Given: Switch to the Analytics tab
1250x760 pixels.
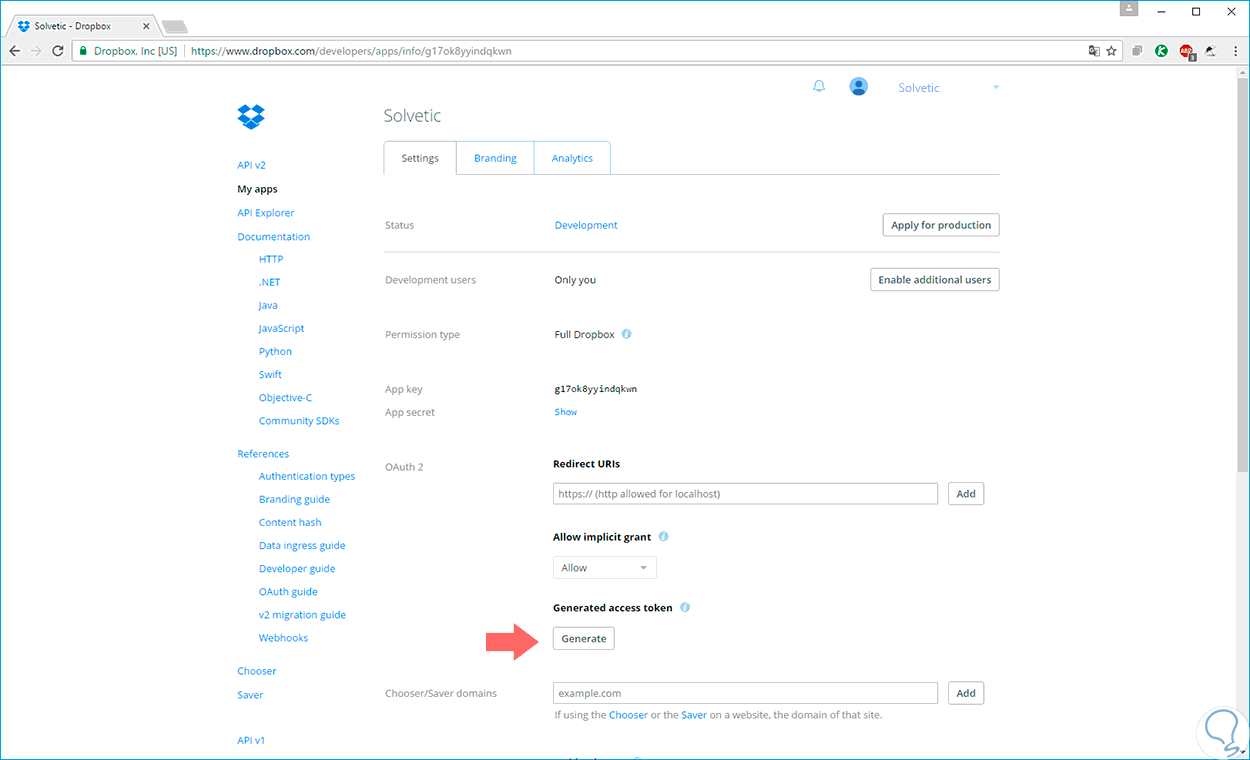Looking at the screenshot, I should (x=572, y=158).
